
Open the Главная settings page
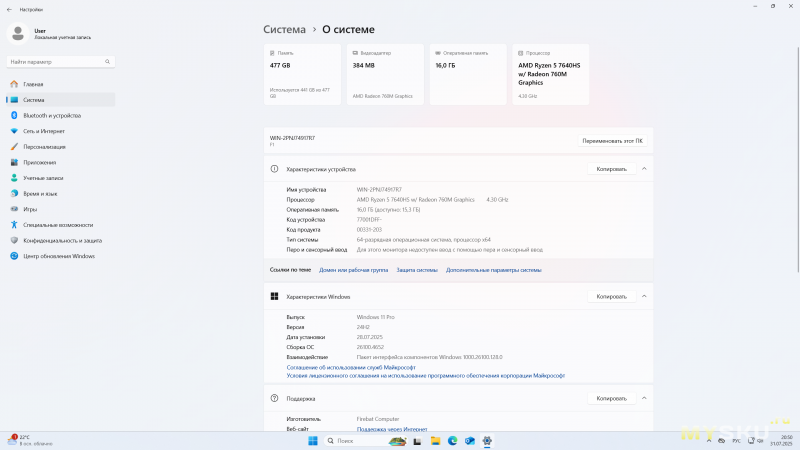[x=61, y=84]
